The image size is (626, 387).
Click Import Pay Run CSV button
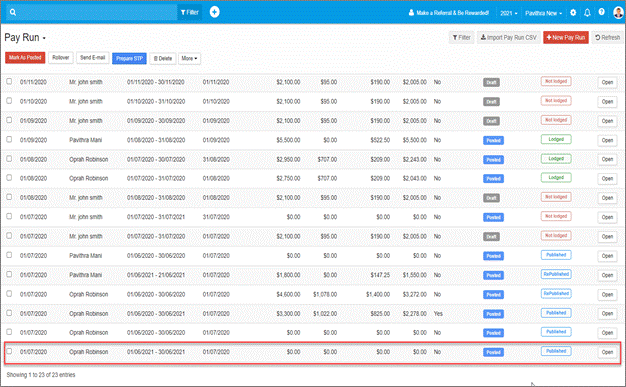508,38
